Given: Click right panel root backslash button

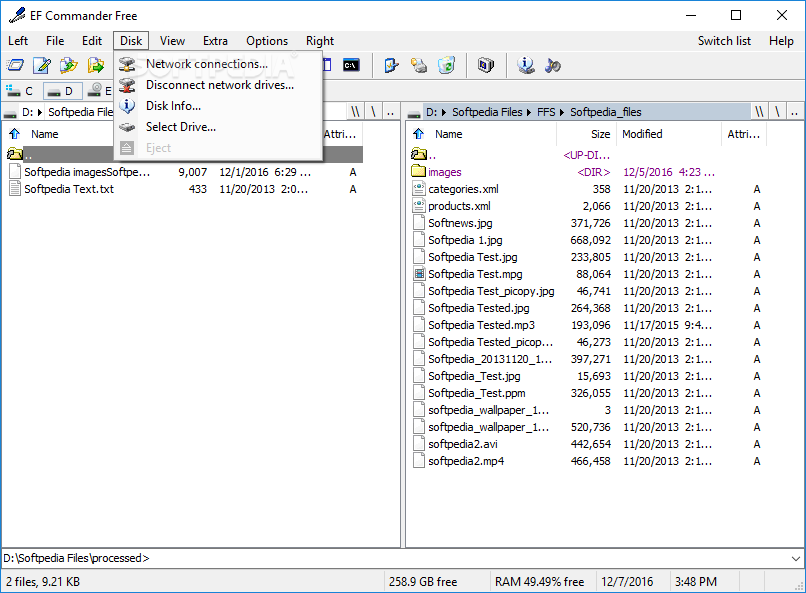Looking at the screenshot, I should pyautogui.click(x=777, y=112).
